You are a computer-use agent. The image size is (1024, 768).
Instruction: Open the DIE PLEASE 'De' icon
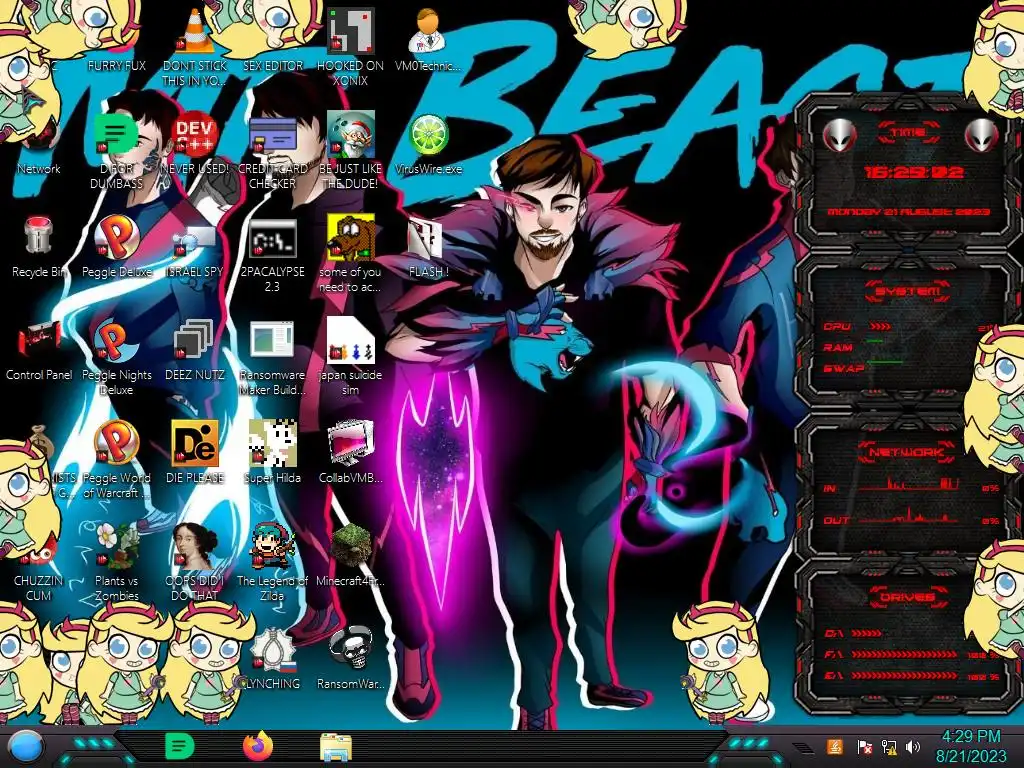[x=195, y=443]
